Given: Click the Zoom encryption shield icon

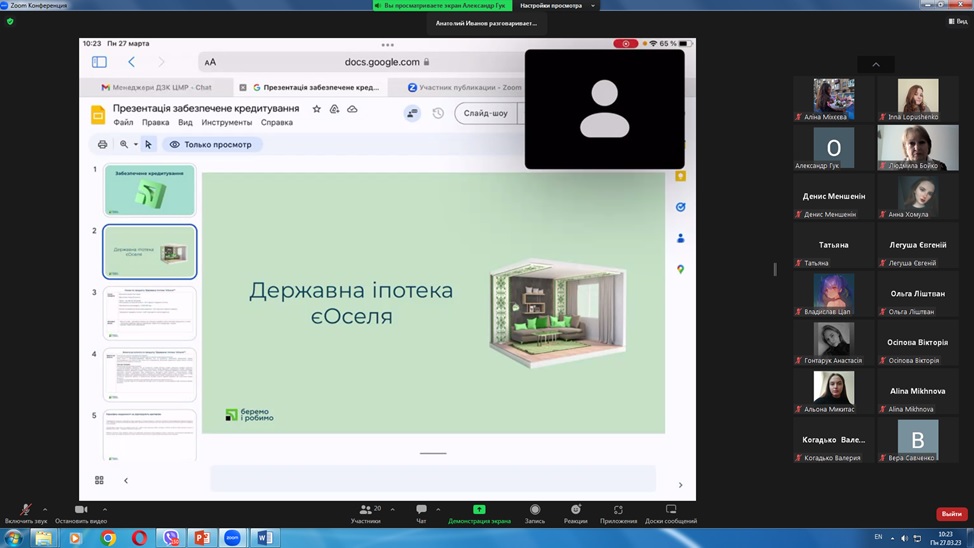Looking at the screenshot, I should (10, 21).
